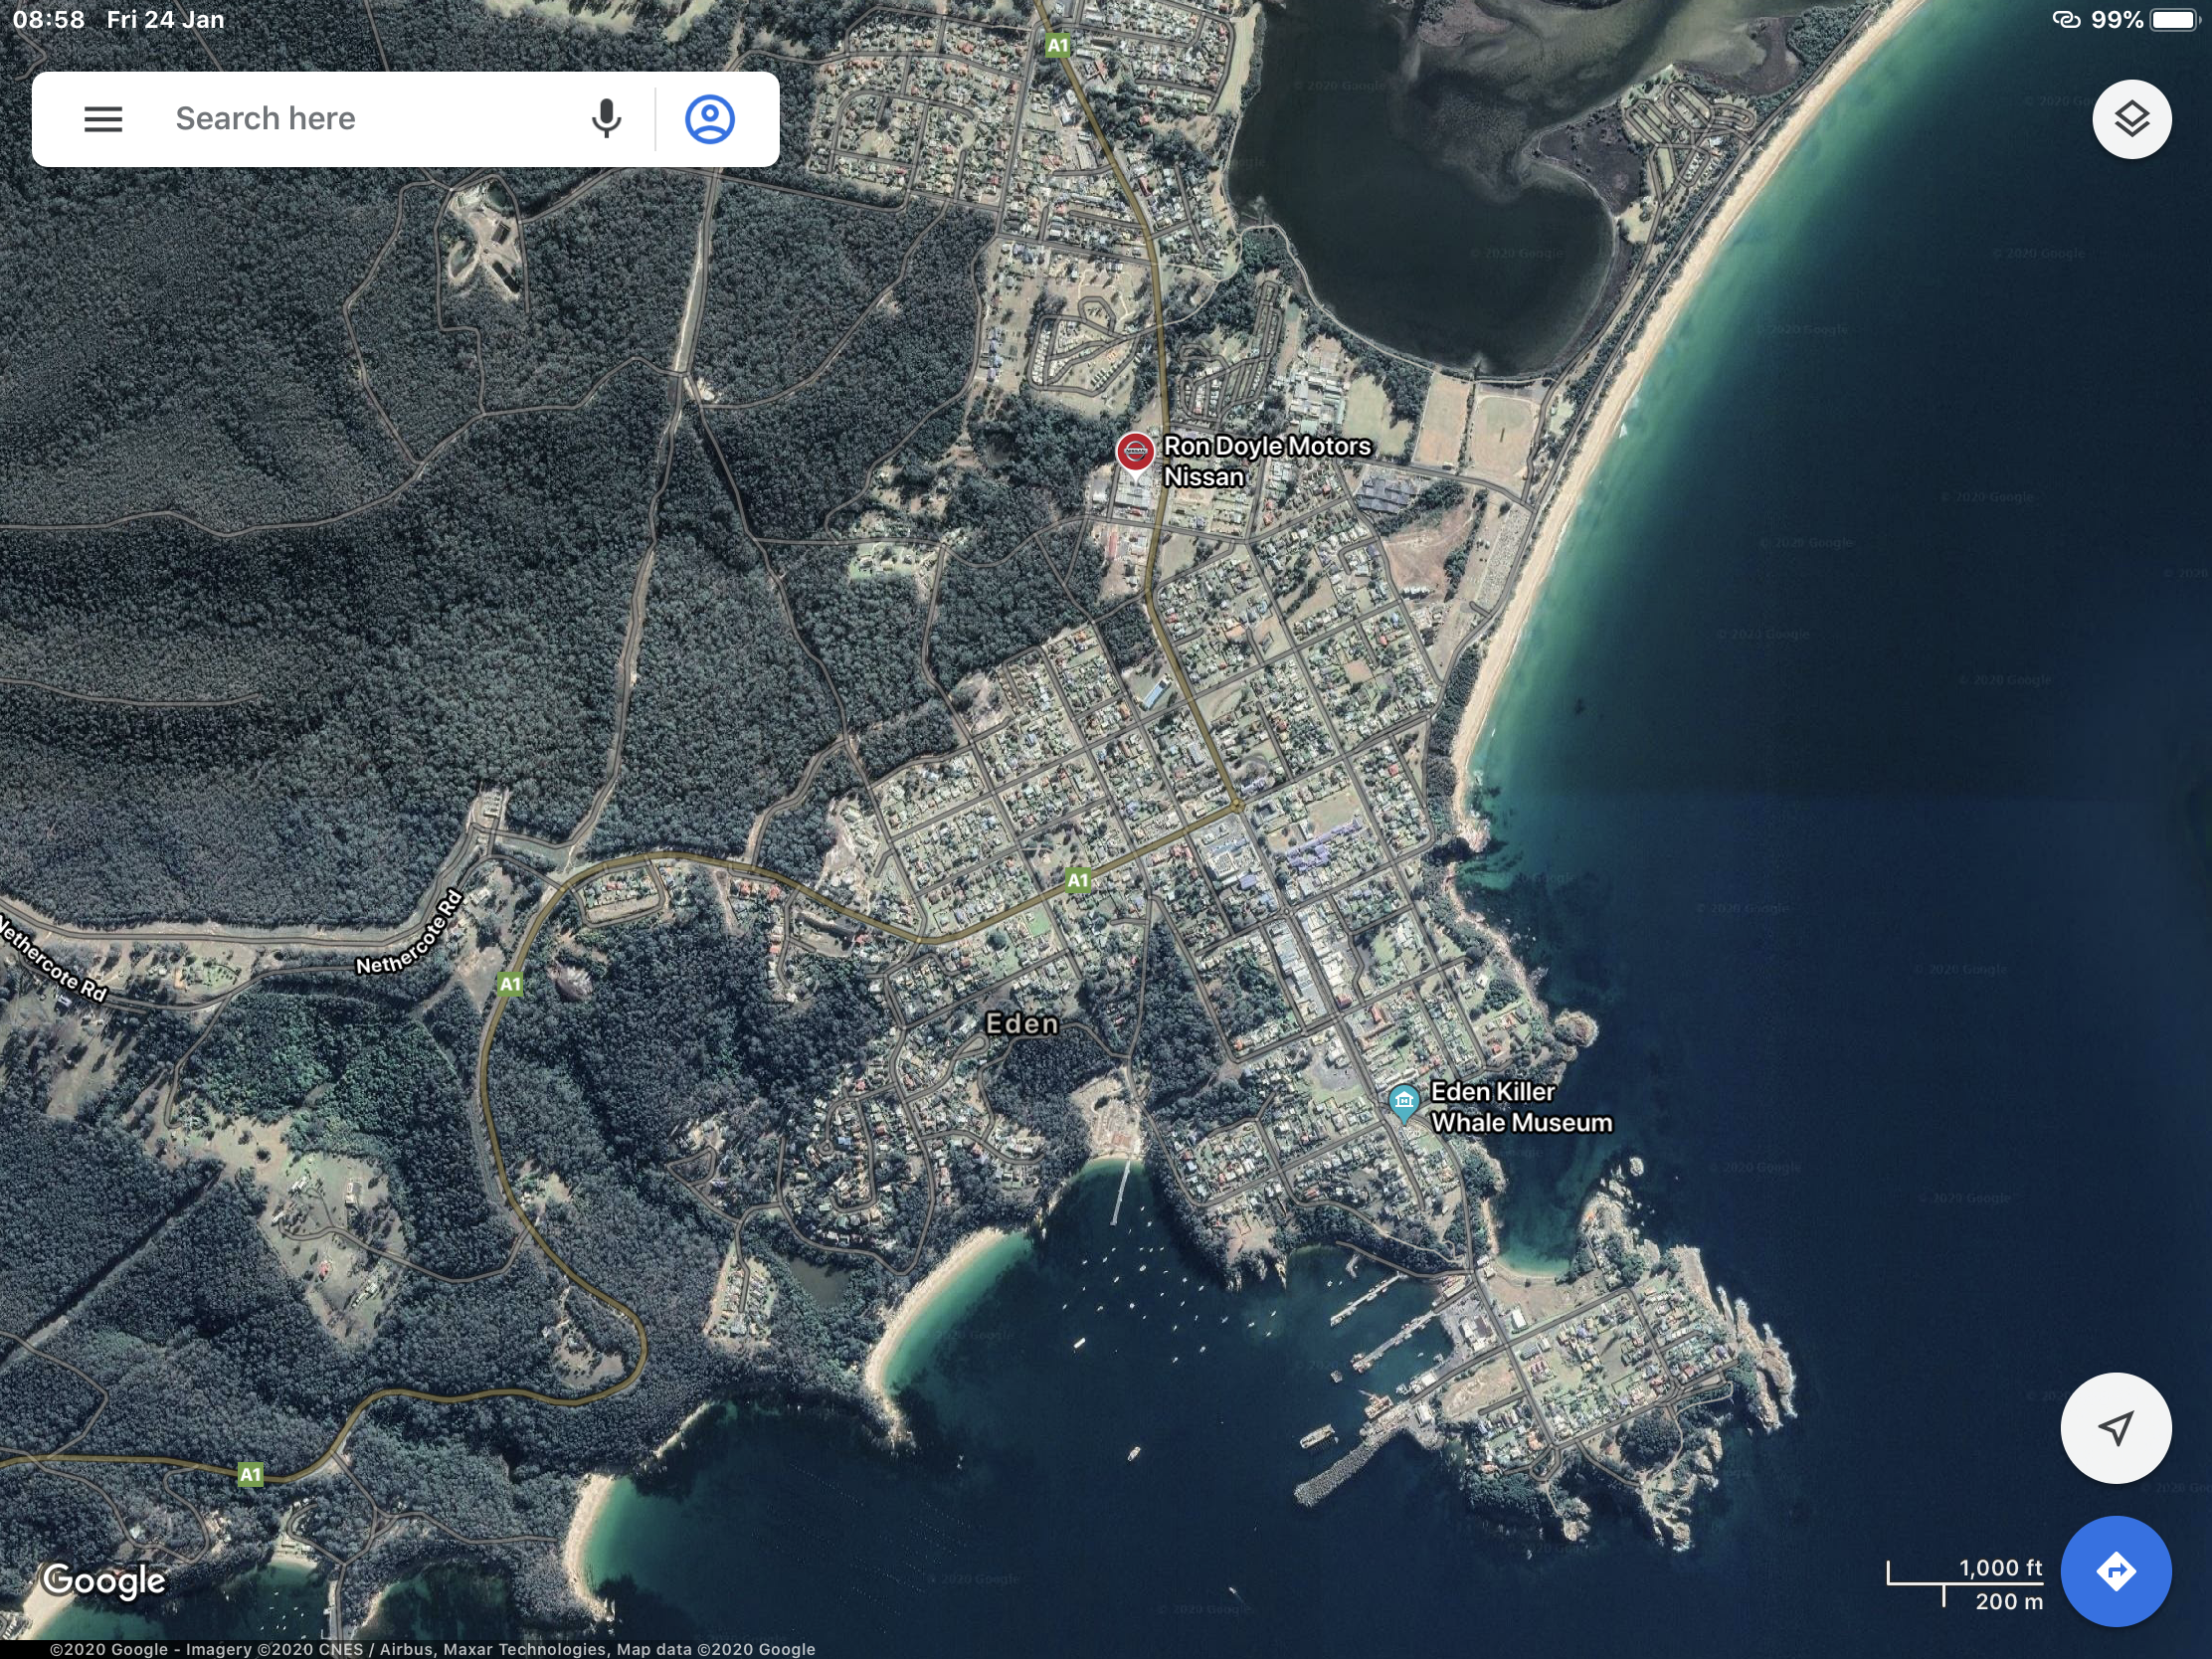The image size is (2212, 1659).
Task: Open the hamburger menu
Action: tap(103, 119)
